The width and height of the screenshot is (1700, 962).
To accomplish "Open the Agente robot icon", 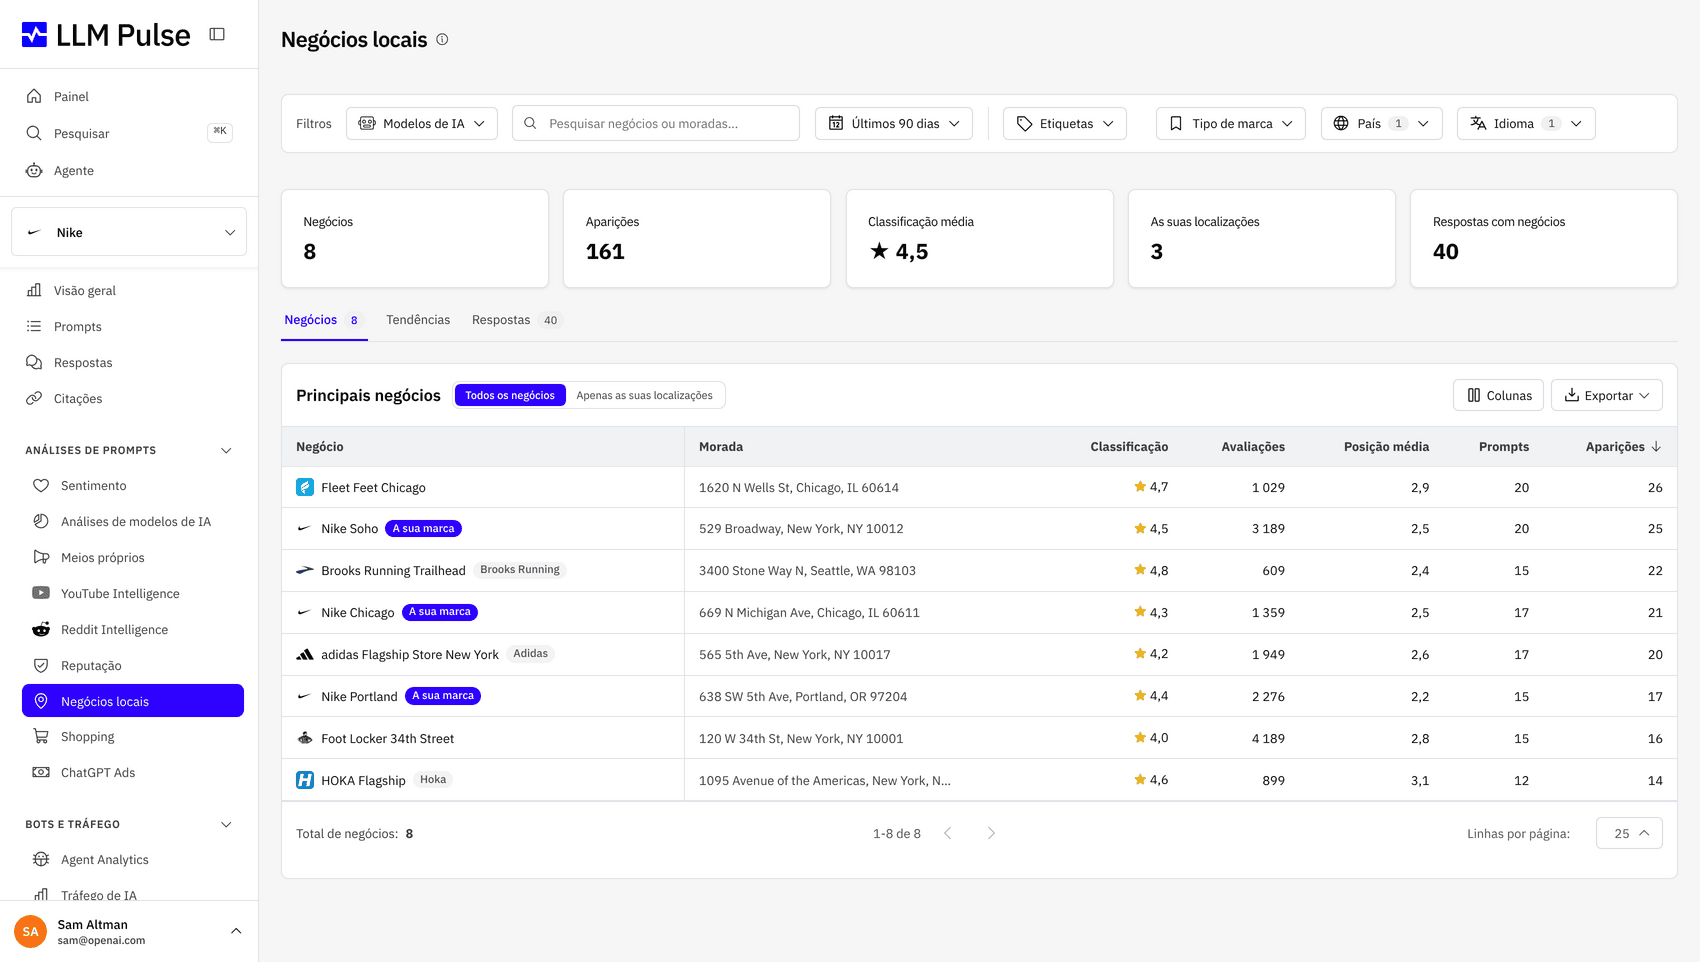I will (x=34, y=170).
